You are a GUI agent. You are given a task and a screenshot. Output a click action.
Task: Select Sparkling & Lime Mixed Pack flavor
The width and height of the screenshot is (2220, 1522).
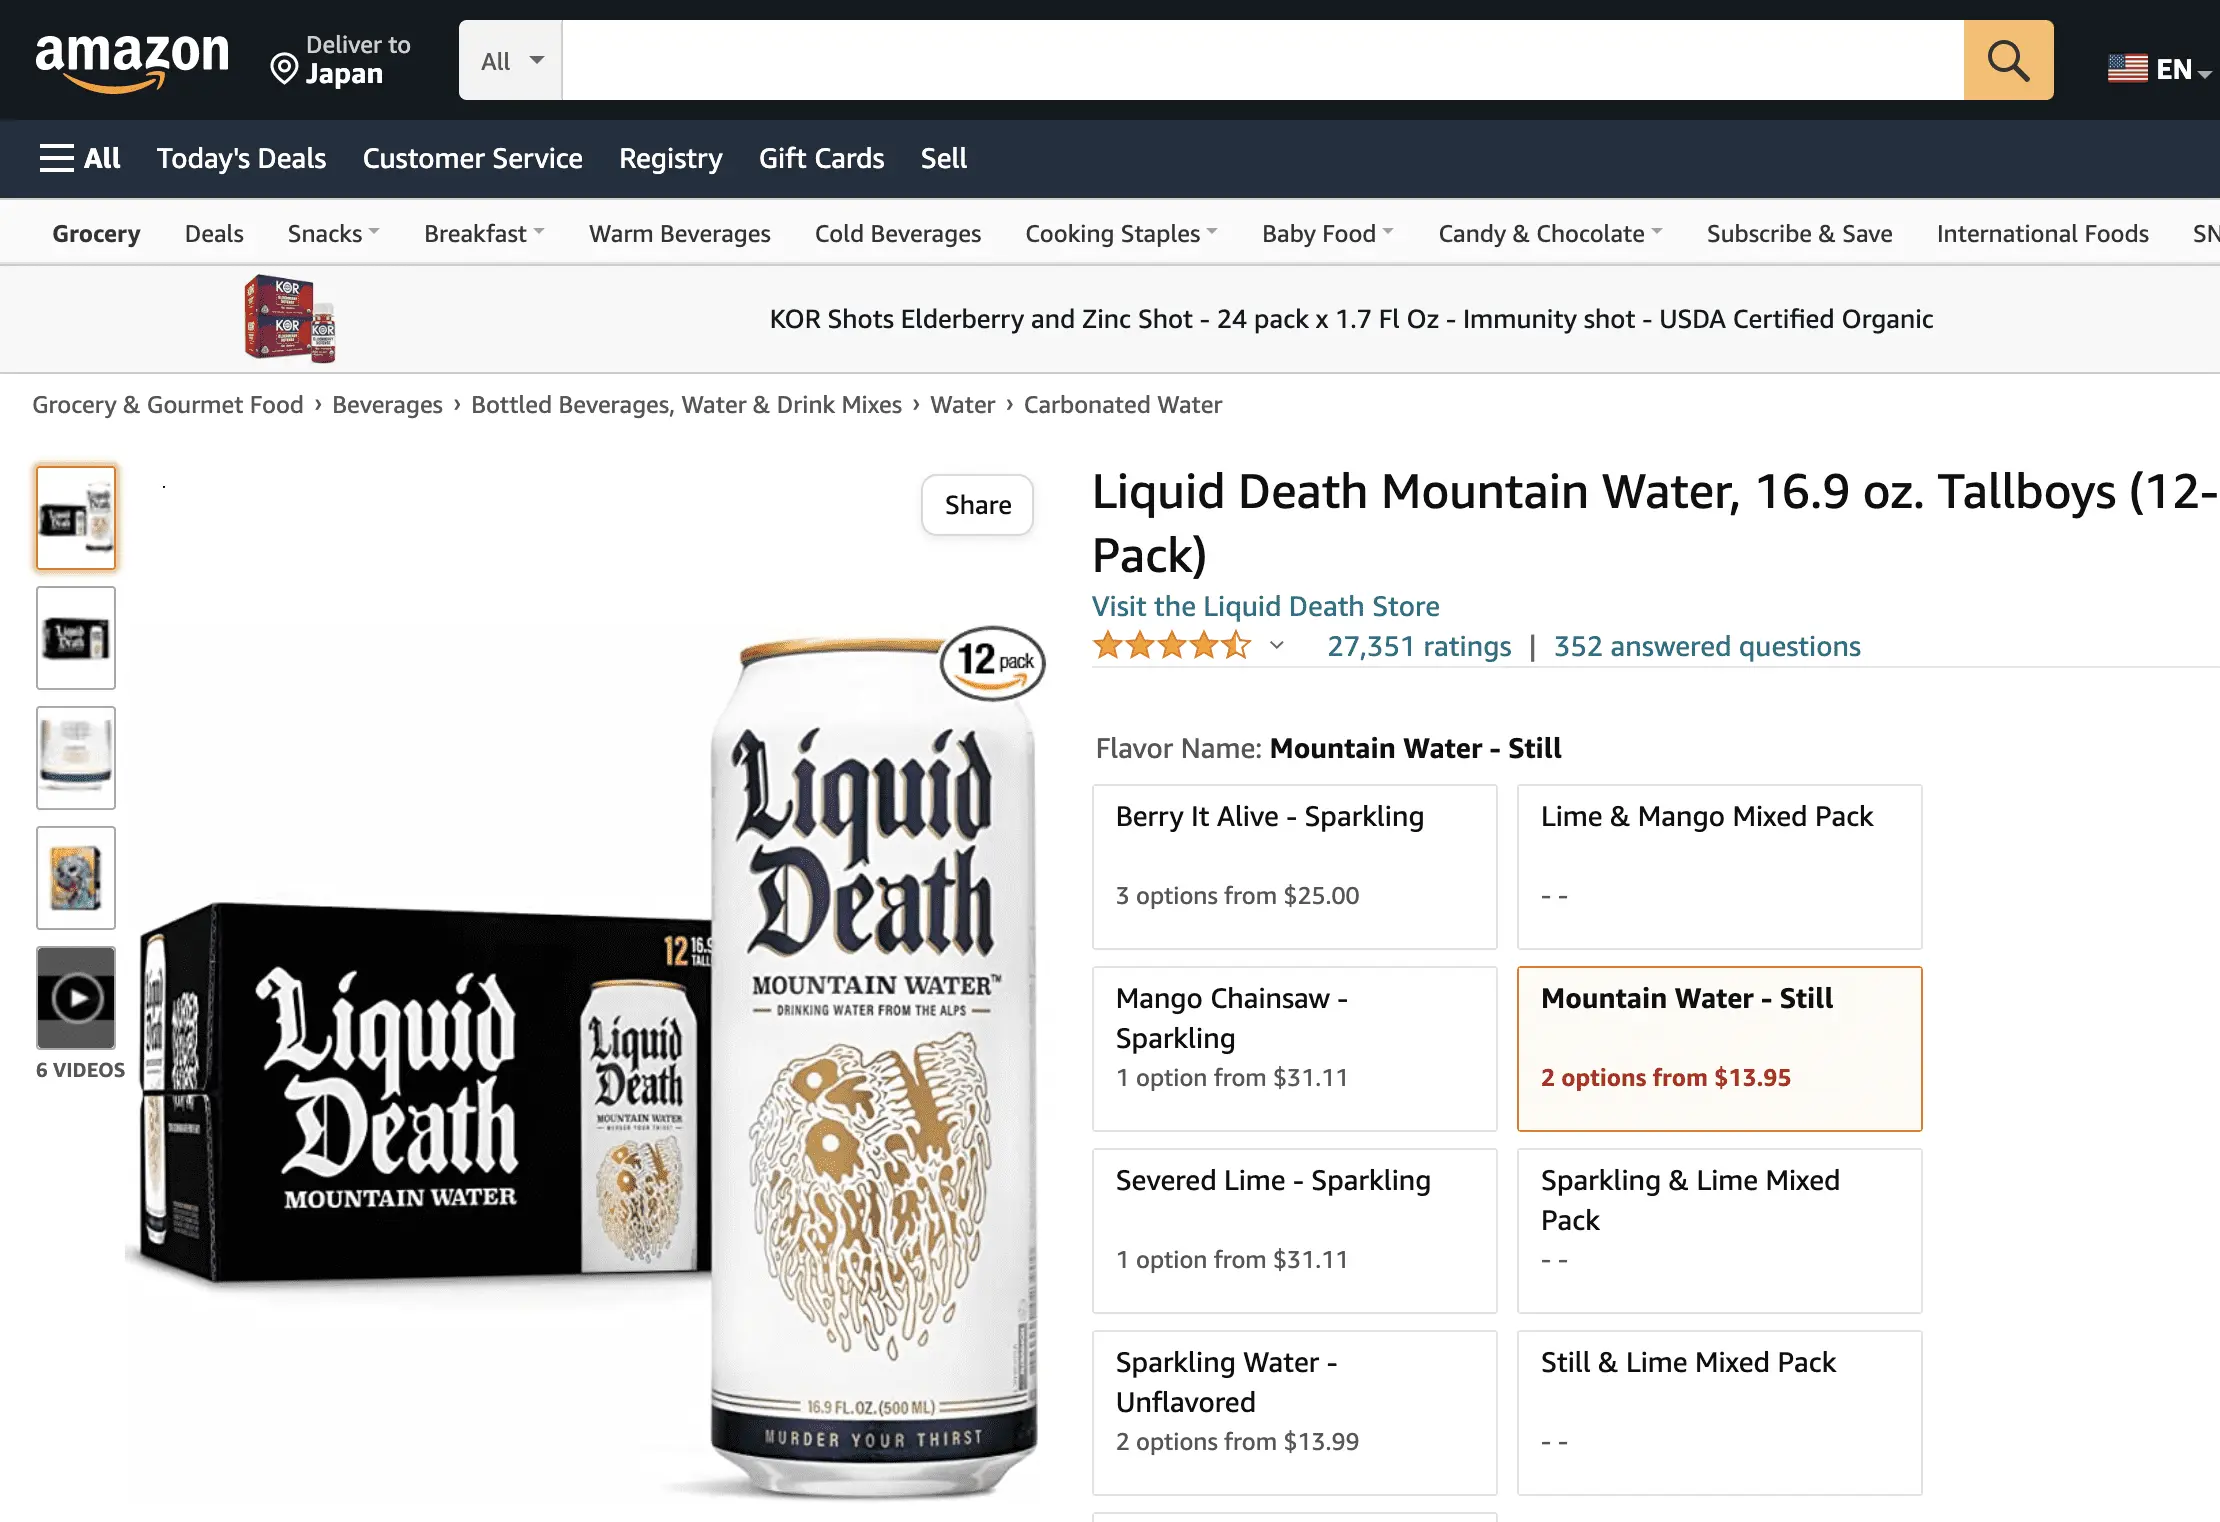[1720, 1231]
